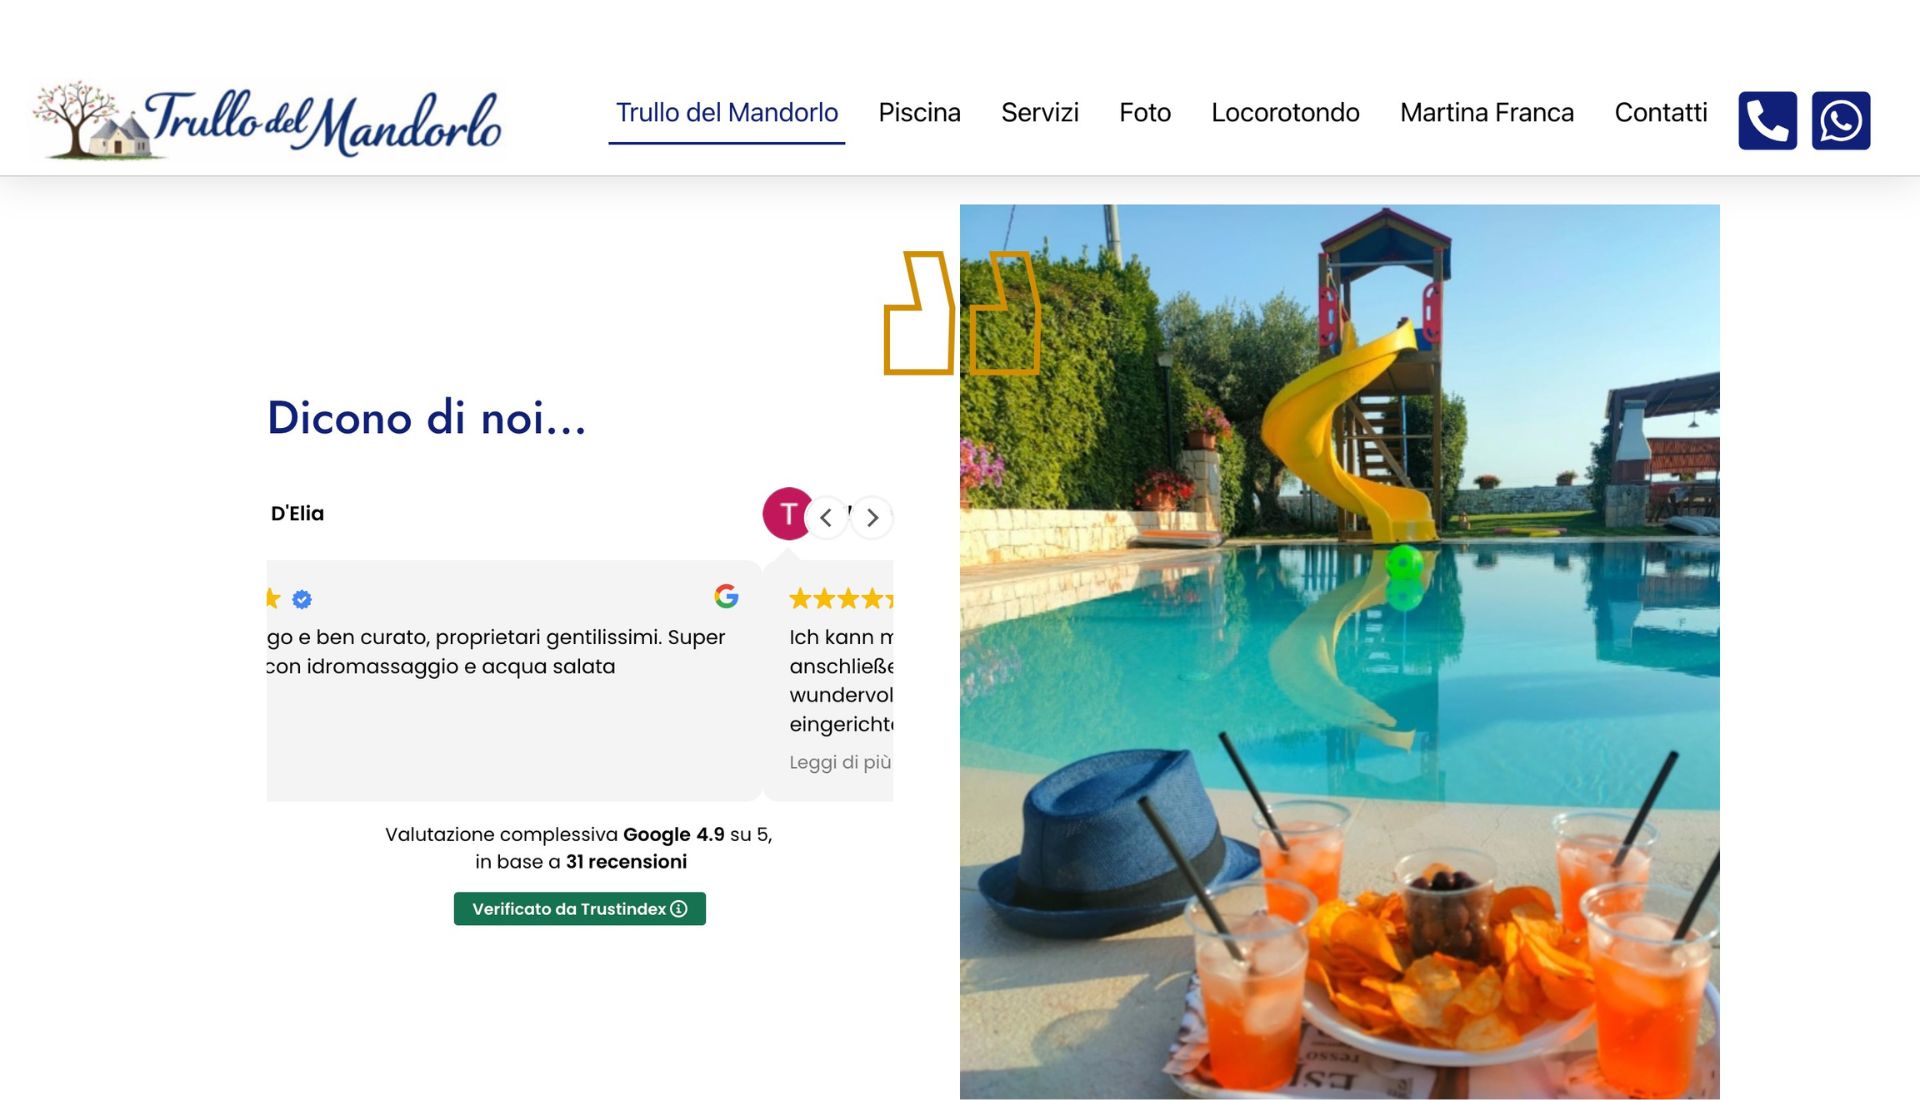This screenshot has width=1920, height=1100.
Task: Show the next review with the right arrow
Action: [872, 517]
